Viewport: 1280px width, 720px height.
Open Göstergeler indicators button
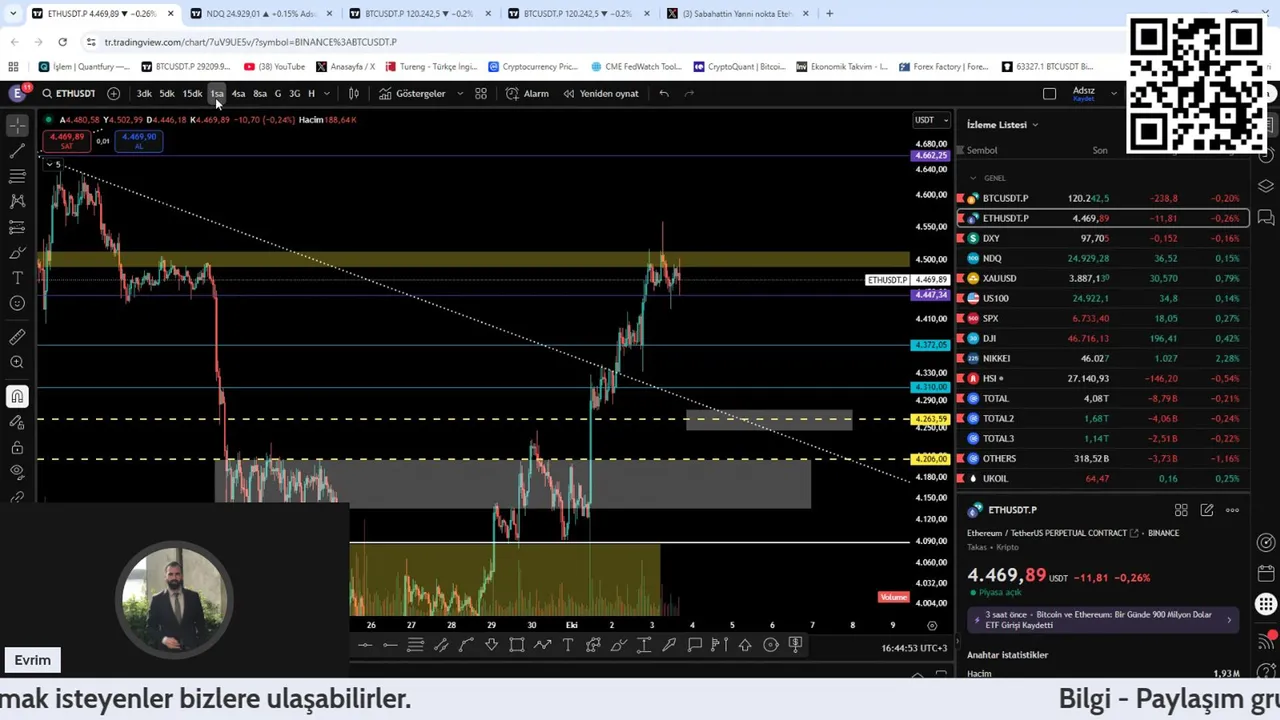coord(412,93)
